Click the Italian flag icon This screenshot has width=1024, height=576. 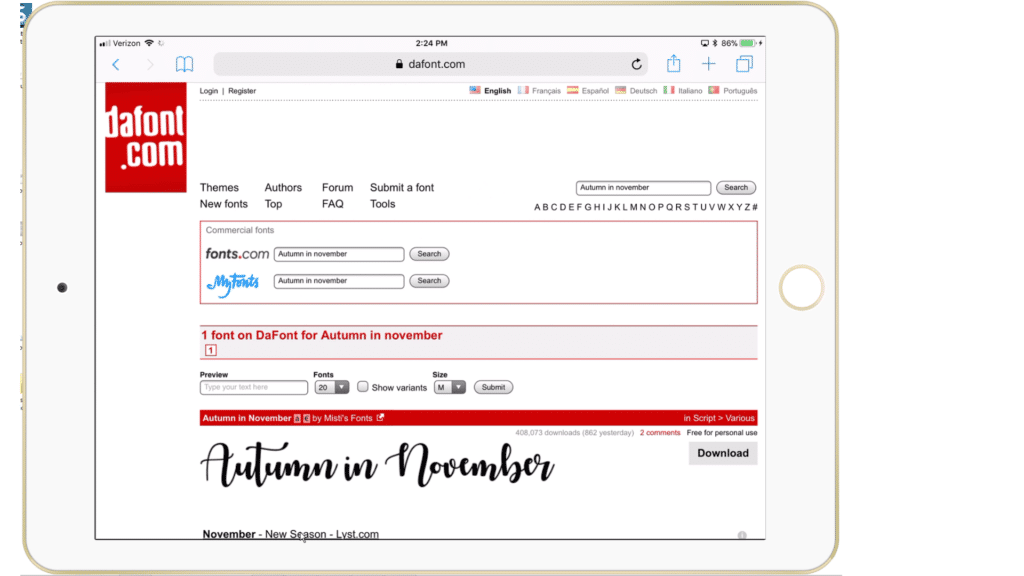tap(669, 90)
